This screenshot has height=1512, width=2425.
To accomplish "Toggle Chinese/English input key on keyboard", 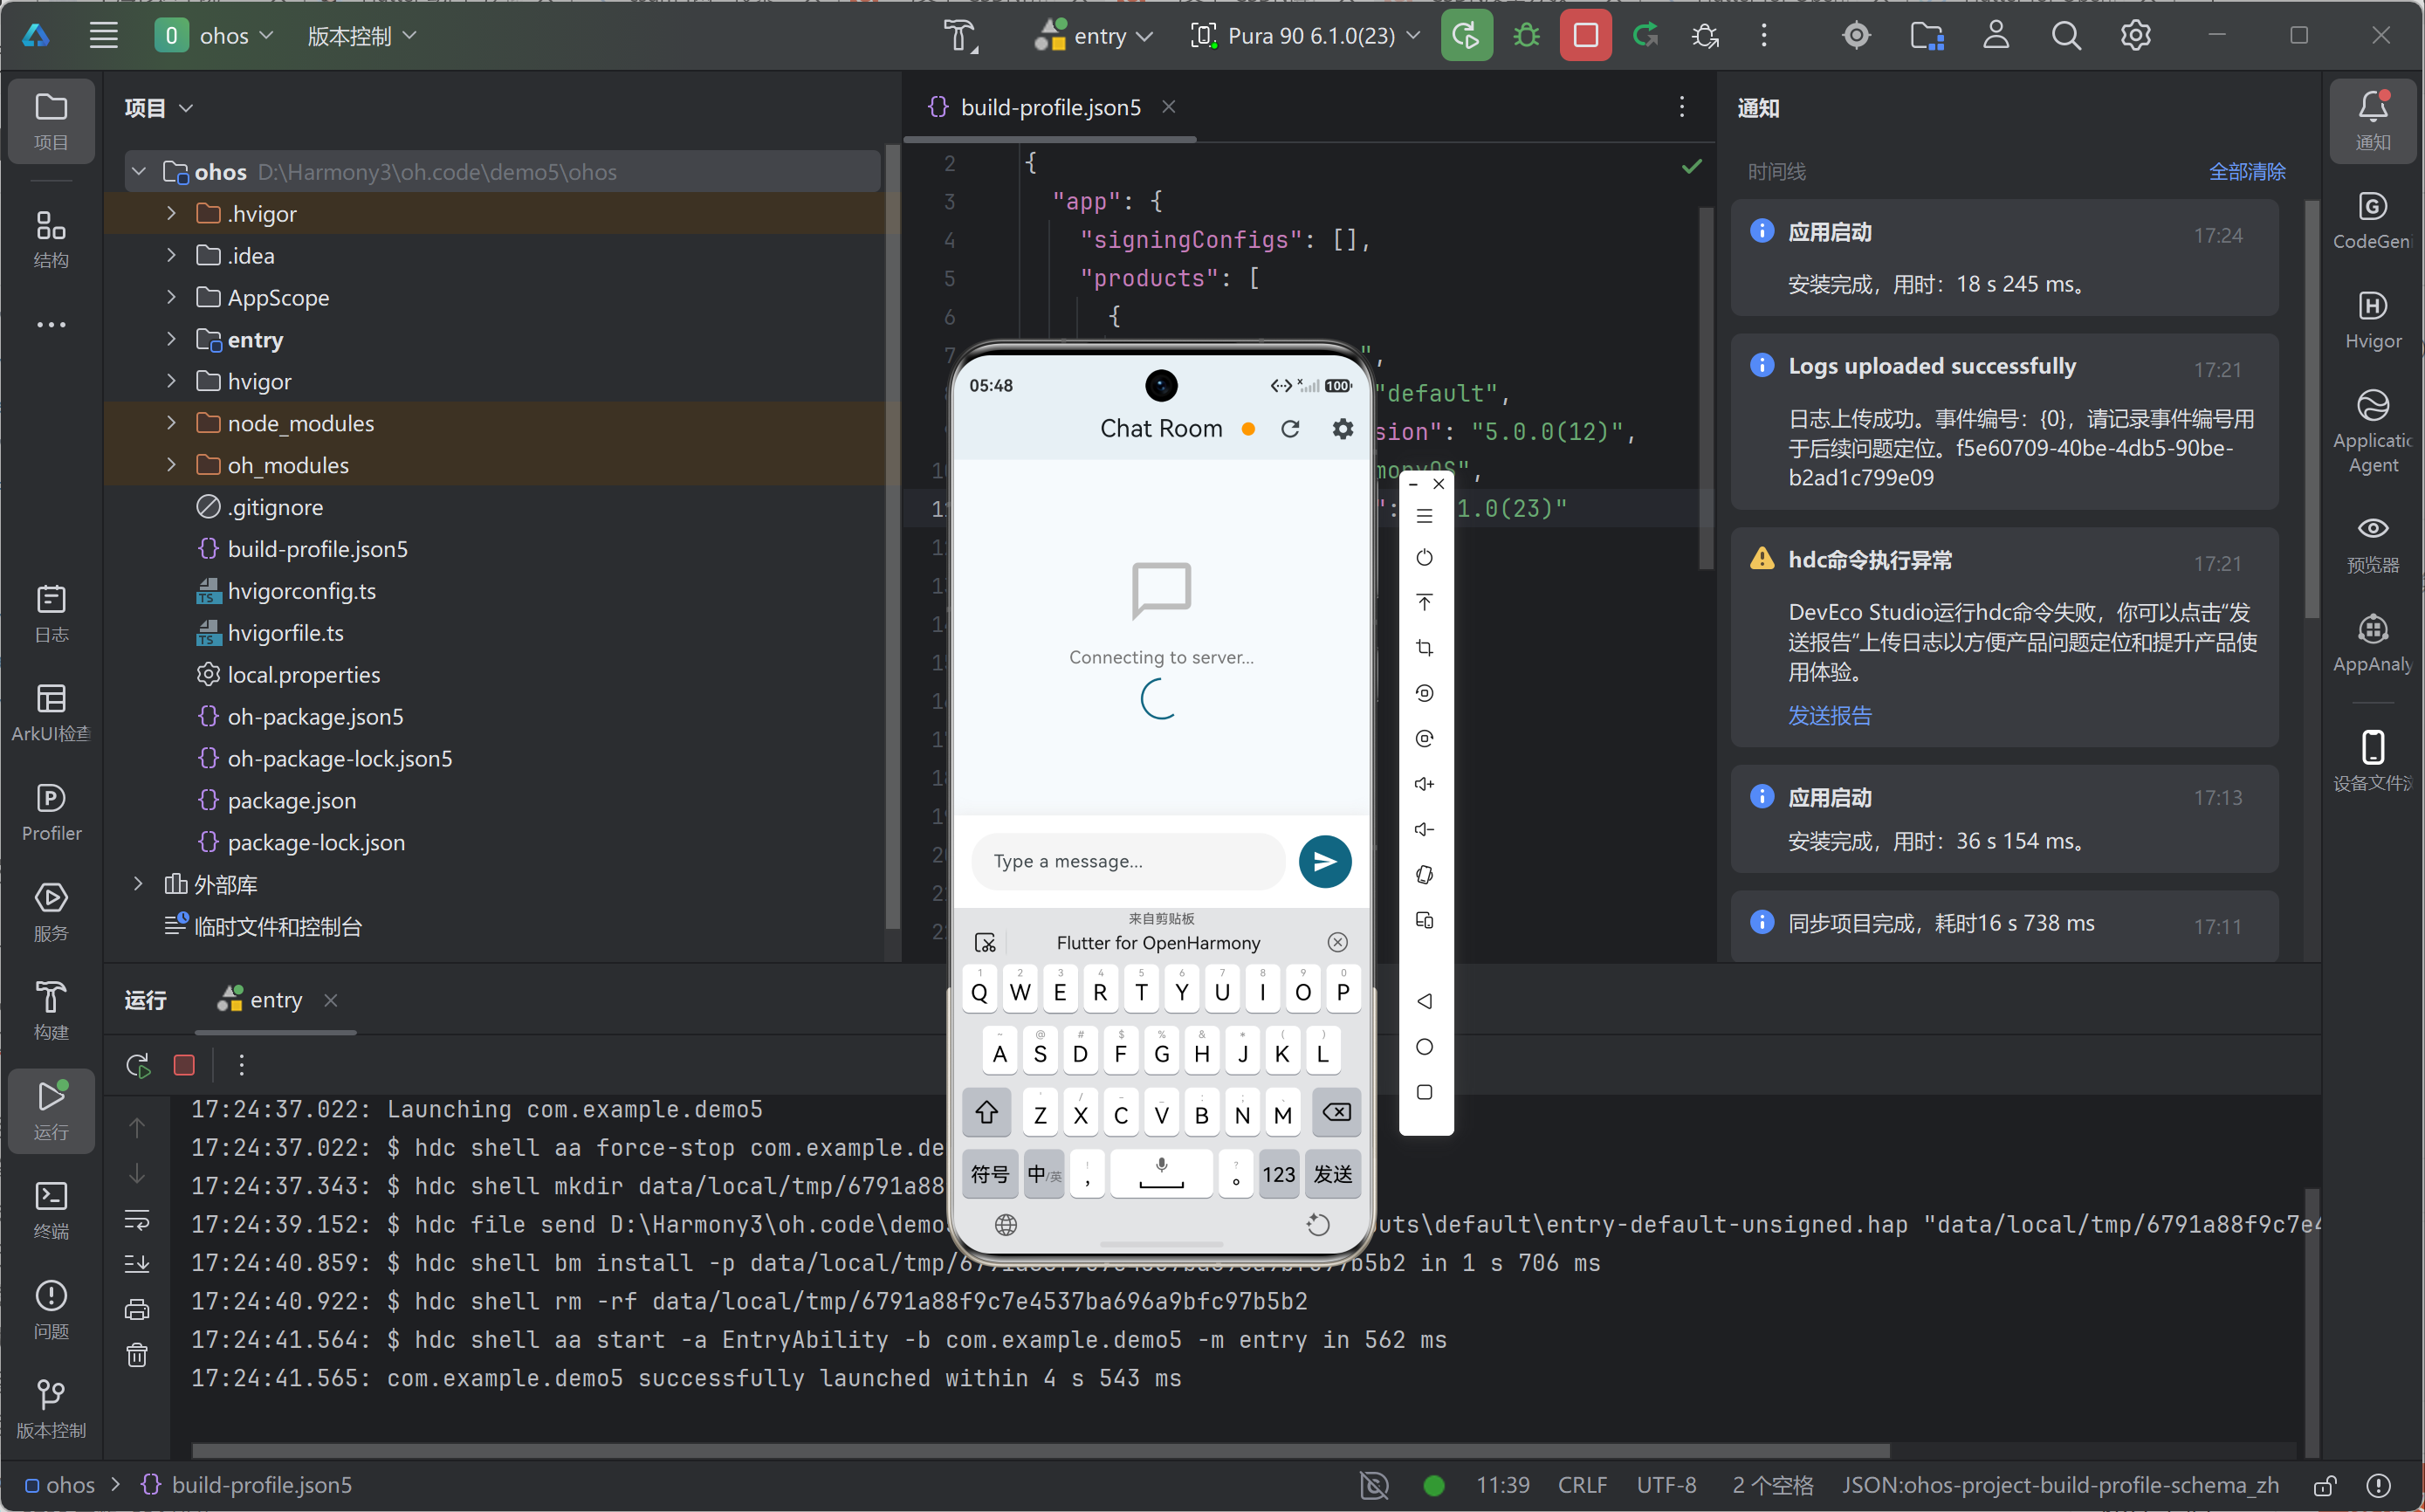I will (x=1043, y=1174).
